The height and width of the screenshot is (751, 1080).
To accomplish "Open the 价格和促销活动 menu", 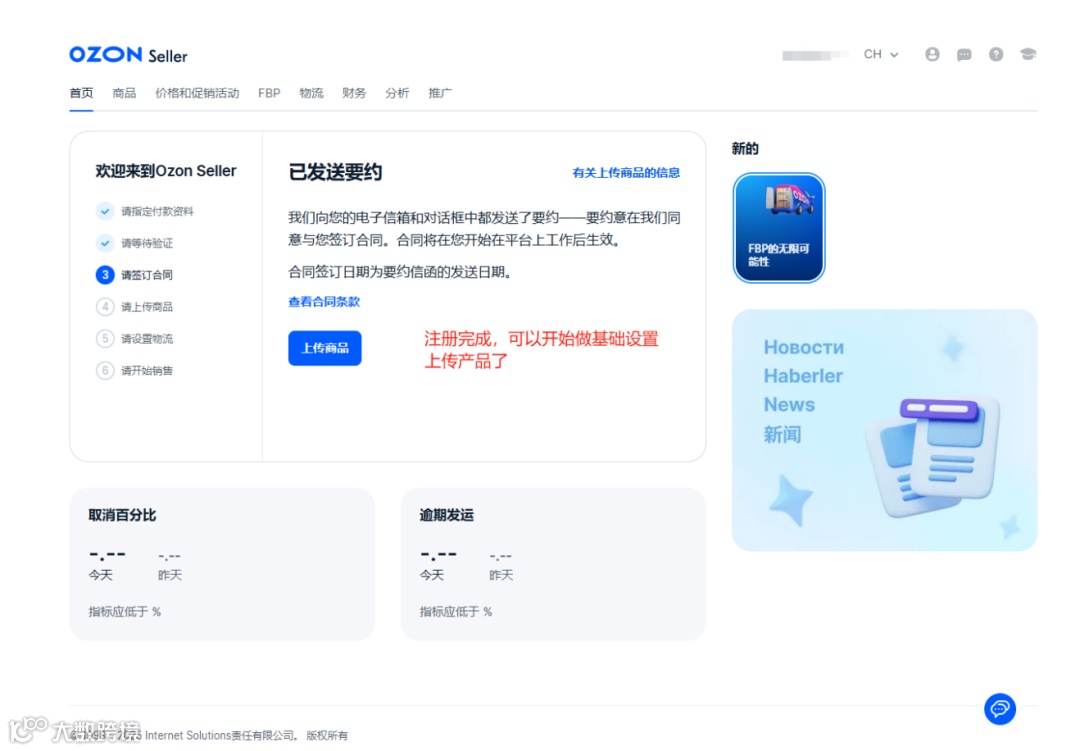I will point(197,93).
